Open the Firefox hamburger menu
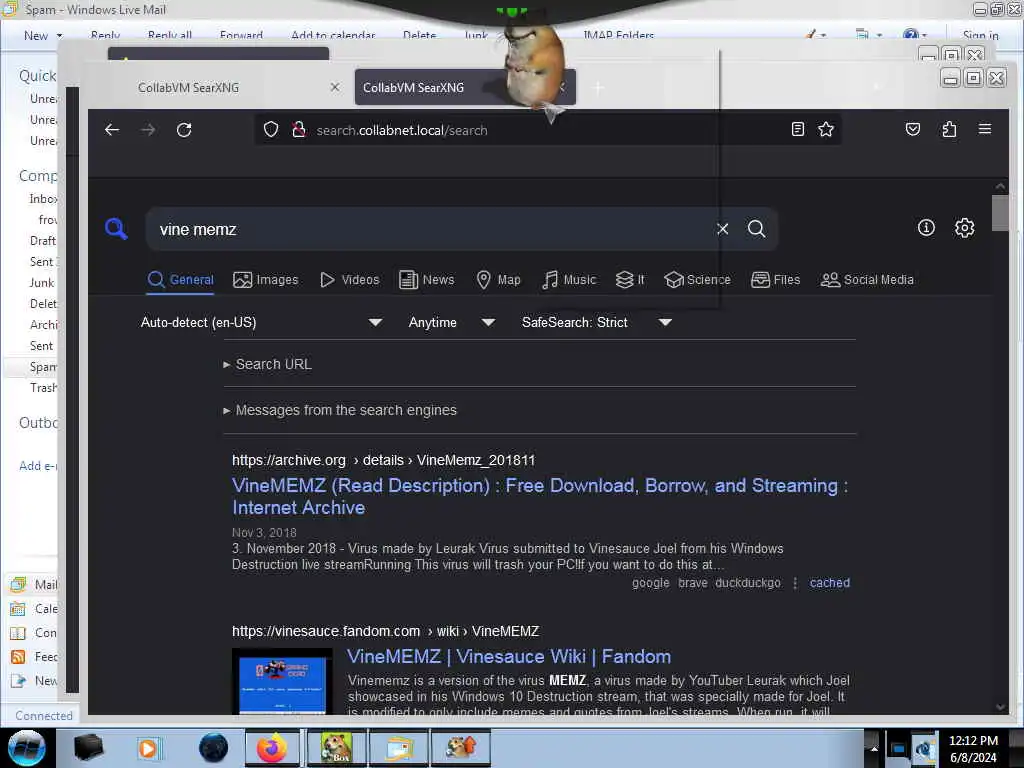Viewport: 1024px width, 768px height. [985, 129]
